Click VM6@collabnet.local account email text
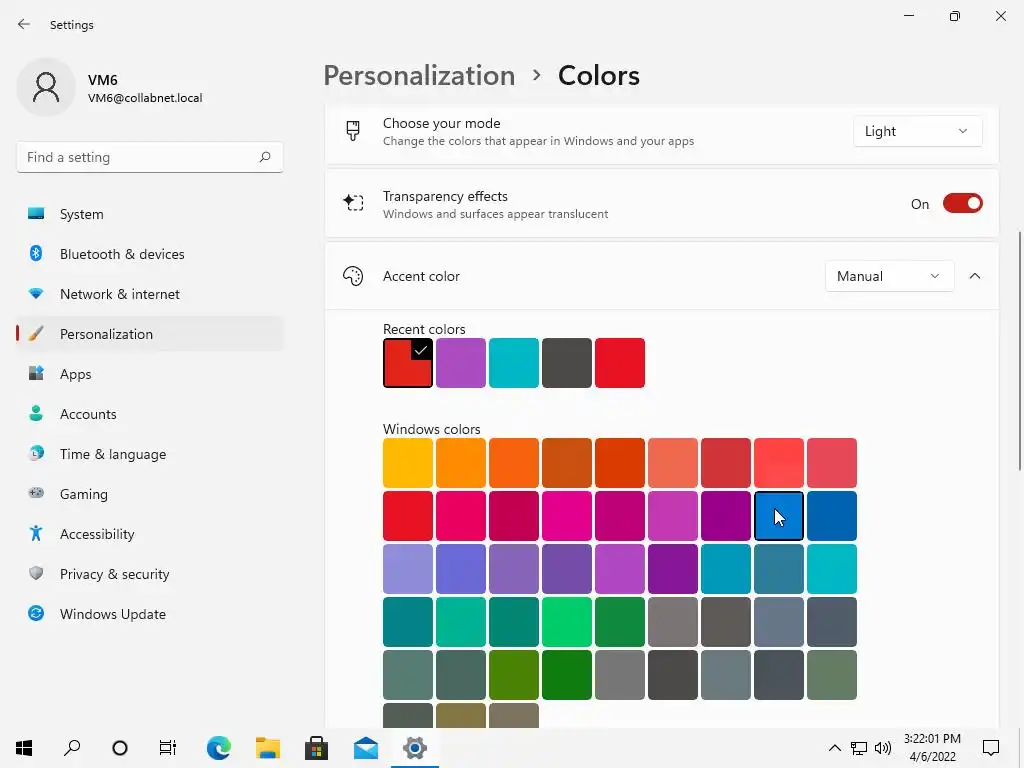1024x768 pixels. 145,98
